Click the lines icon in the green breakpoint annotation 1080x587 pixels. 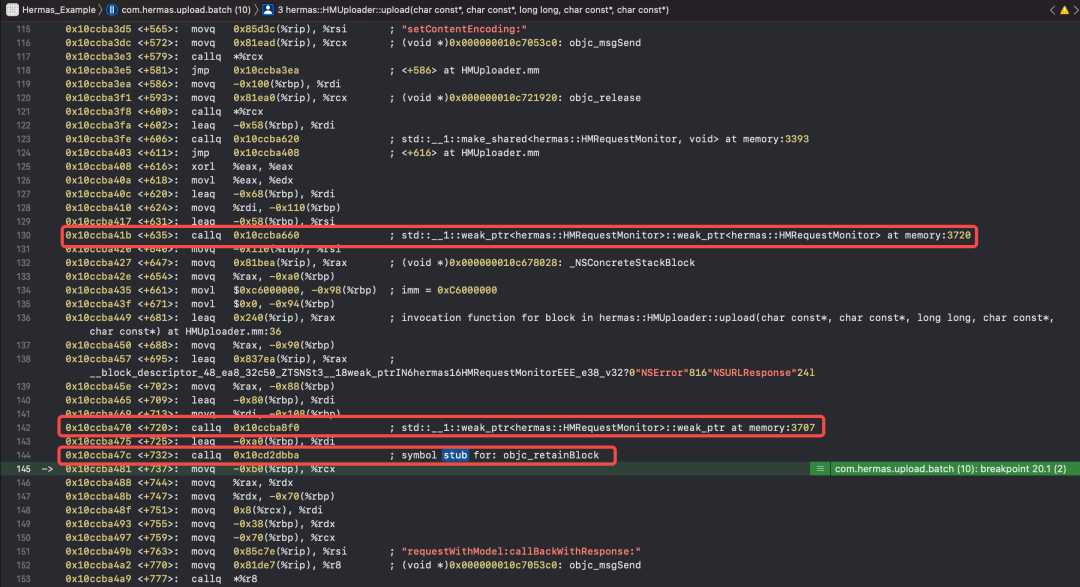(x=820, y=469)
